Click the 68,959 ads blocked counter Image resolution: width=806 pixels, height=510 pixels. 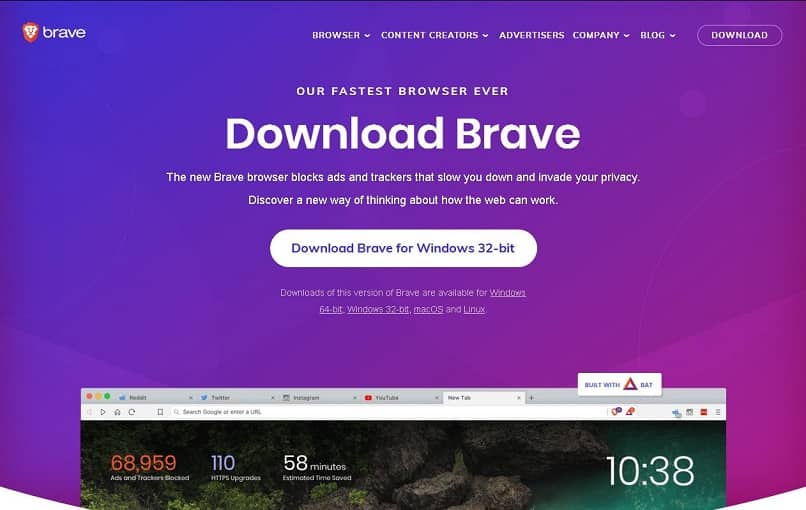(149, 467)
